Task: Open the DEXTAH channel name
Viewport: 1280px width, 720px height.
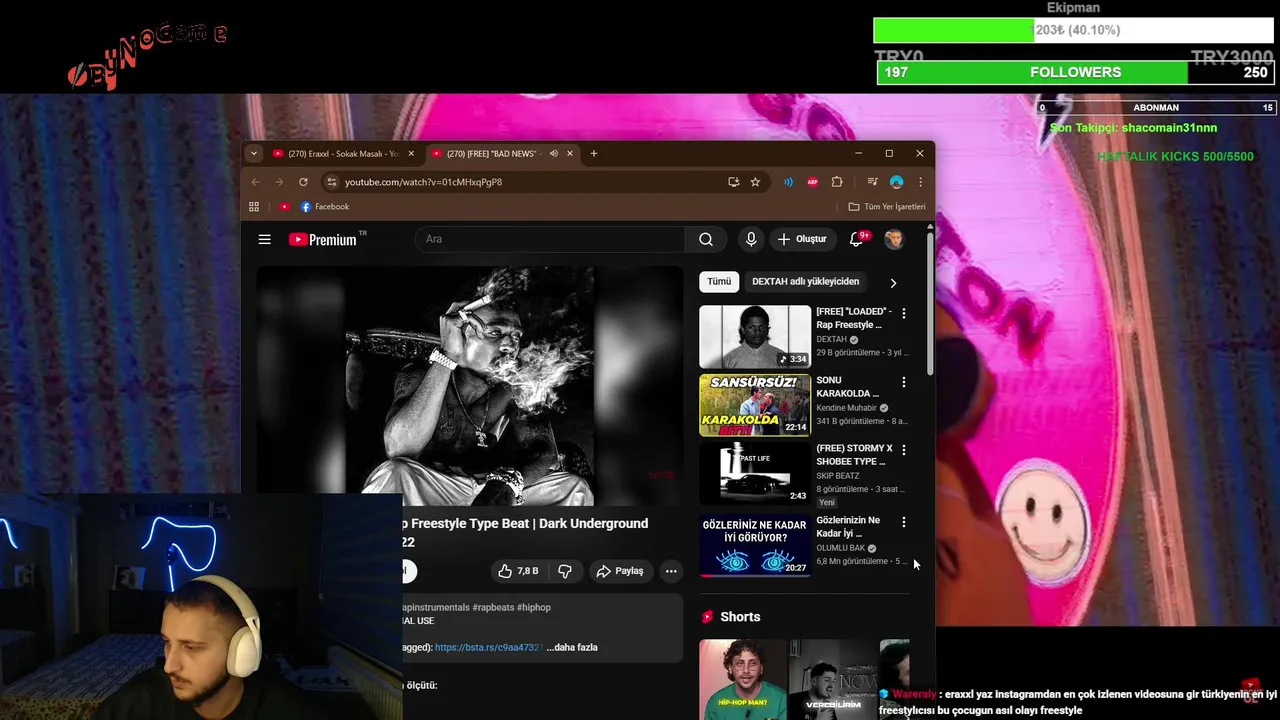Action: [831, 339]
